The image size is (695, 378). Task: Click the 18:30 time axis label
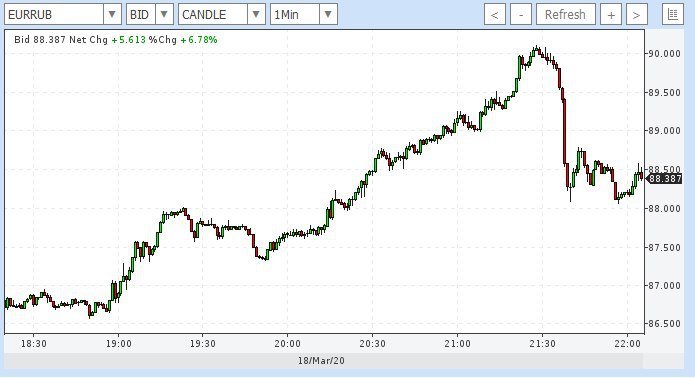pyautogui.click(x=34, y=344)
